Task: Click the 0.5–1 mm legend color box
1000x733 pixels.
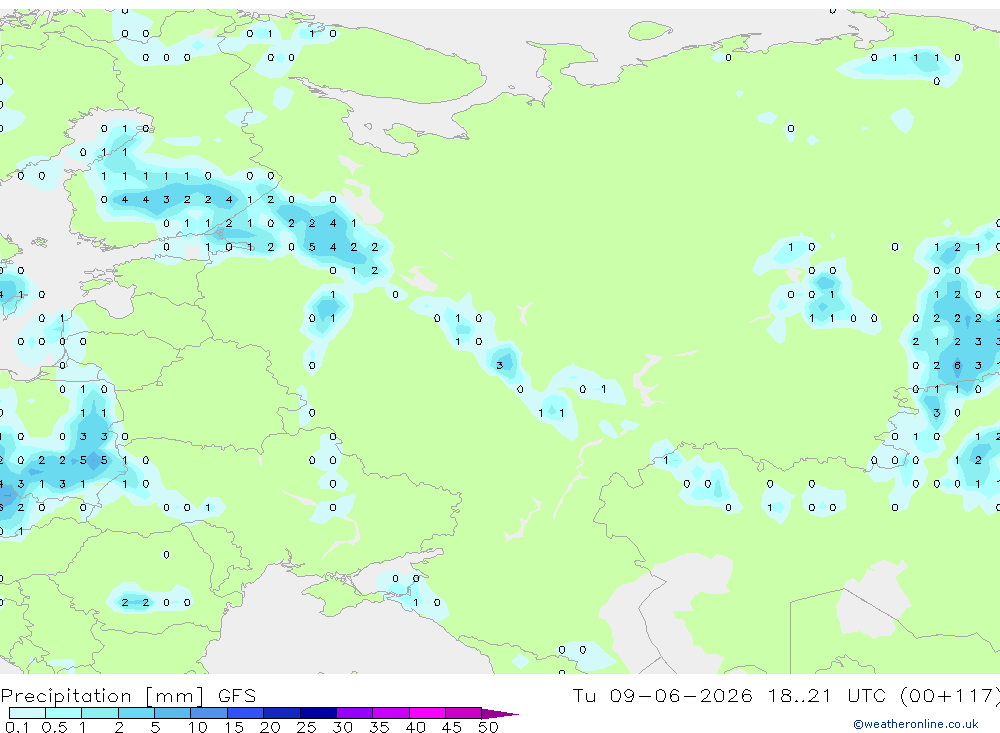Action: click(x=64, y=713)
